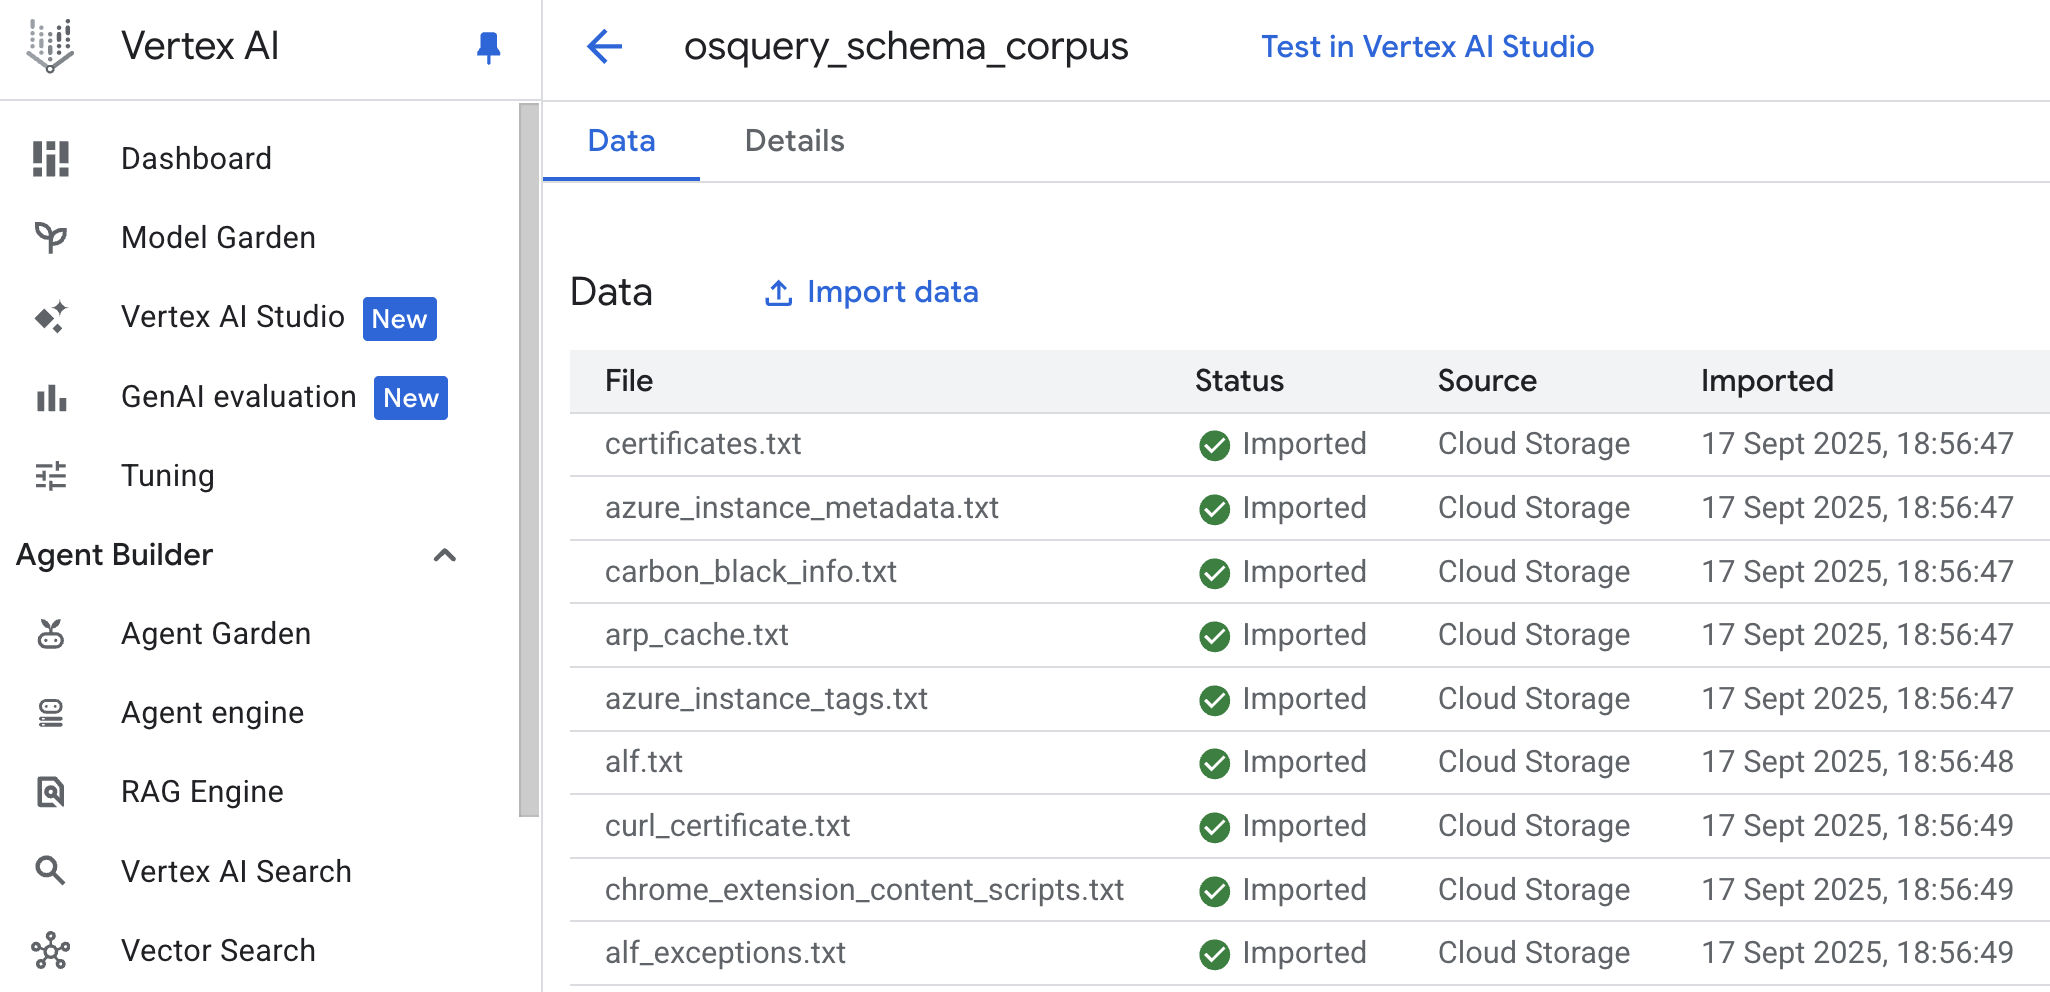Open the Dashboard from the sidebar
This screenshot has width=2050, height=992.
[x=197, y=157]
